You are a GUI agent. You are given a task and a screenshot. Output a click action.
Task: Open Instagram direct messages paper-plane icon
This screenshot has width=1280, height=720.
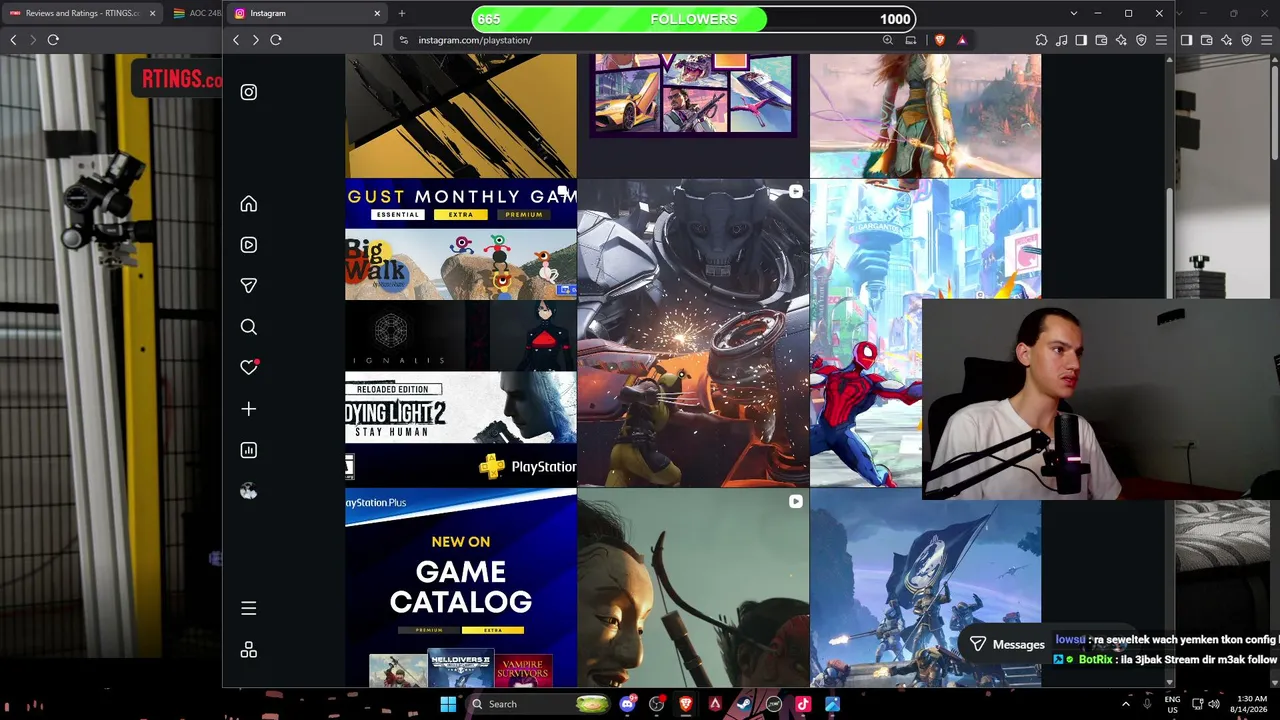point(249,286)
